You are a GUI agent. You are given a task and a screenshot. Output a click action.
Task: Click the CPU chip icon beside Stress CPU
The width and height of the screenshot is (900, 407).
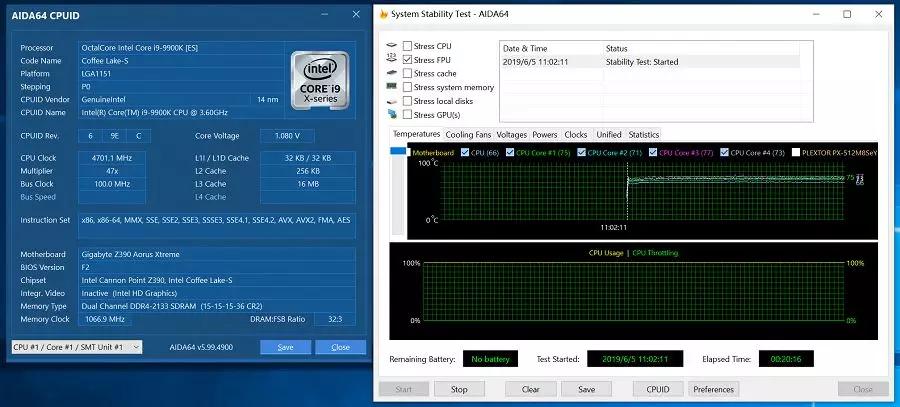coord(392,46)
